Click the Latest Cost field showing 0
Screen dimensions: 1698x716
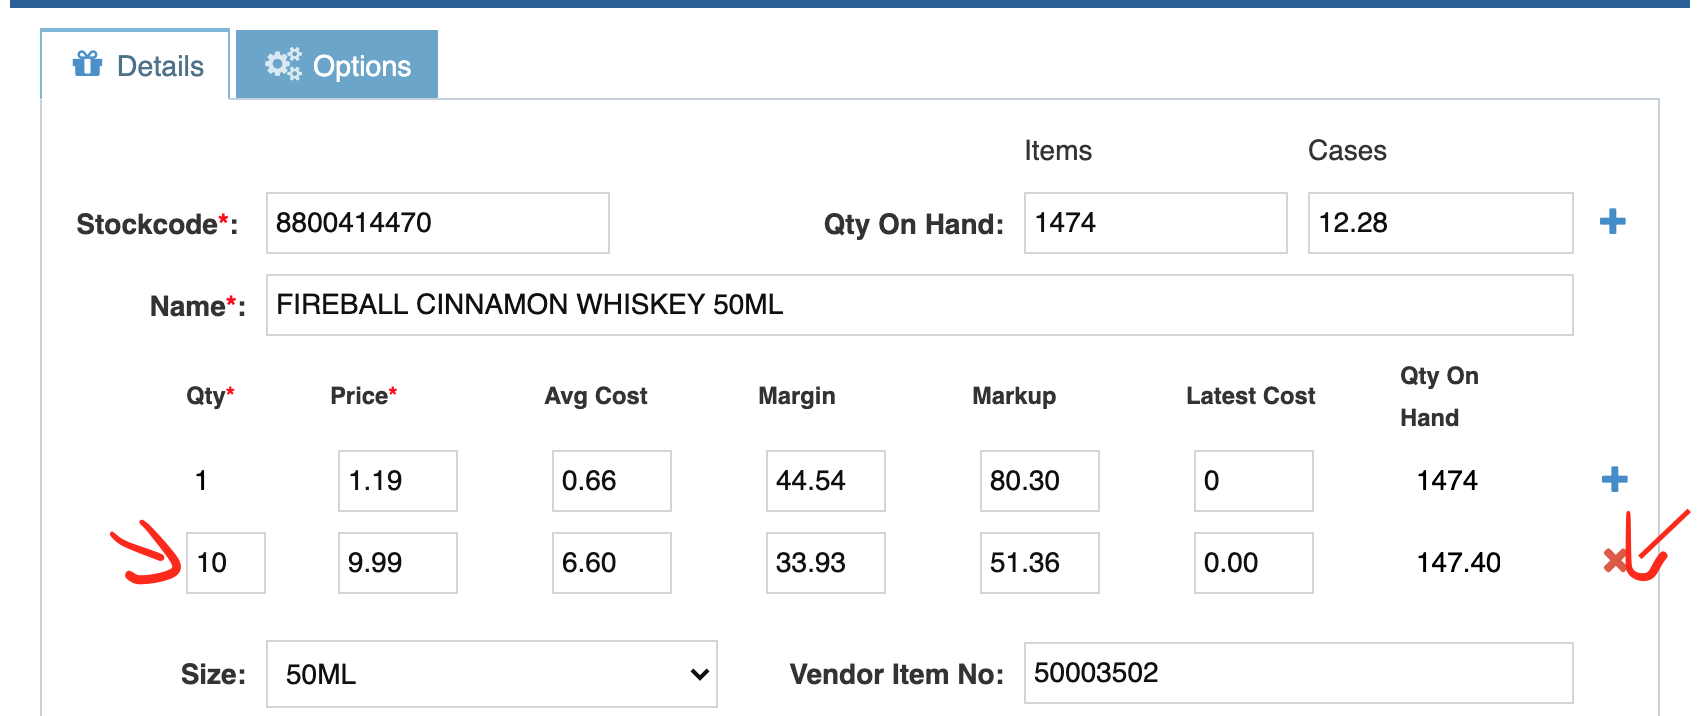point(1254,481)
